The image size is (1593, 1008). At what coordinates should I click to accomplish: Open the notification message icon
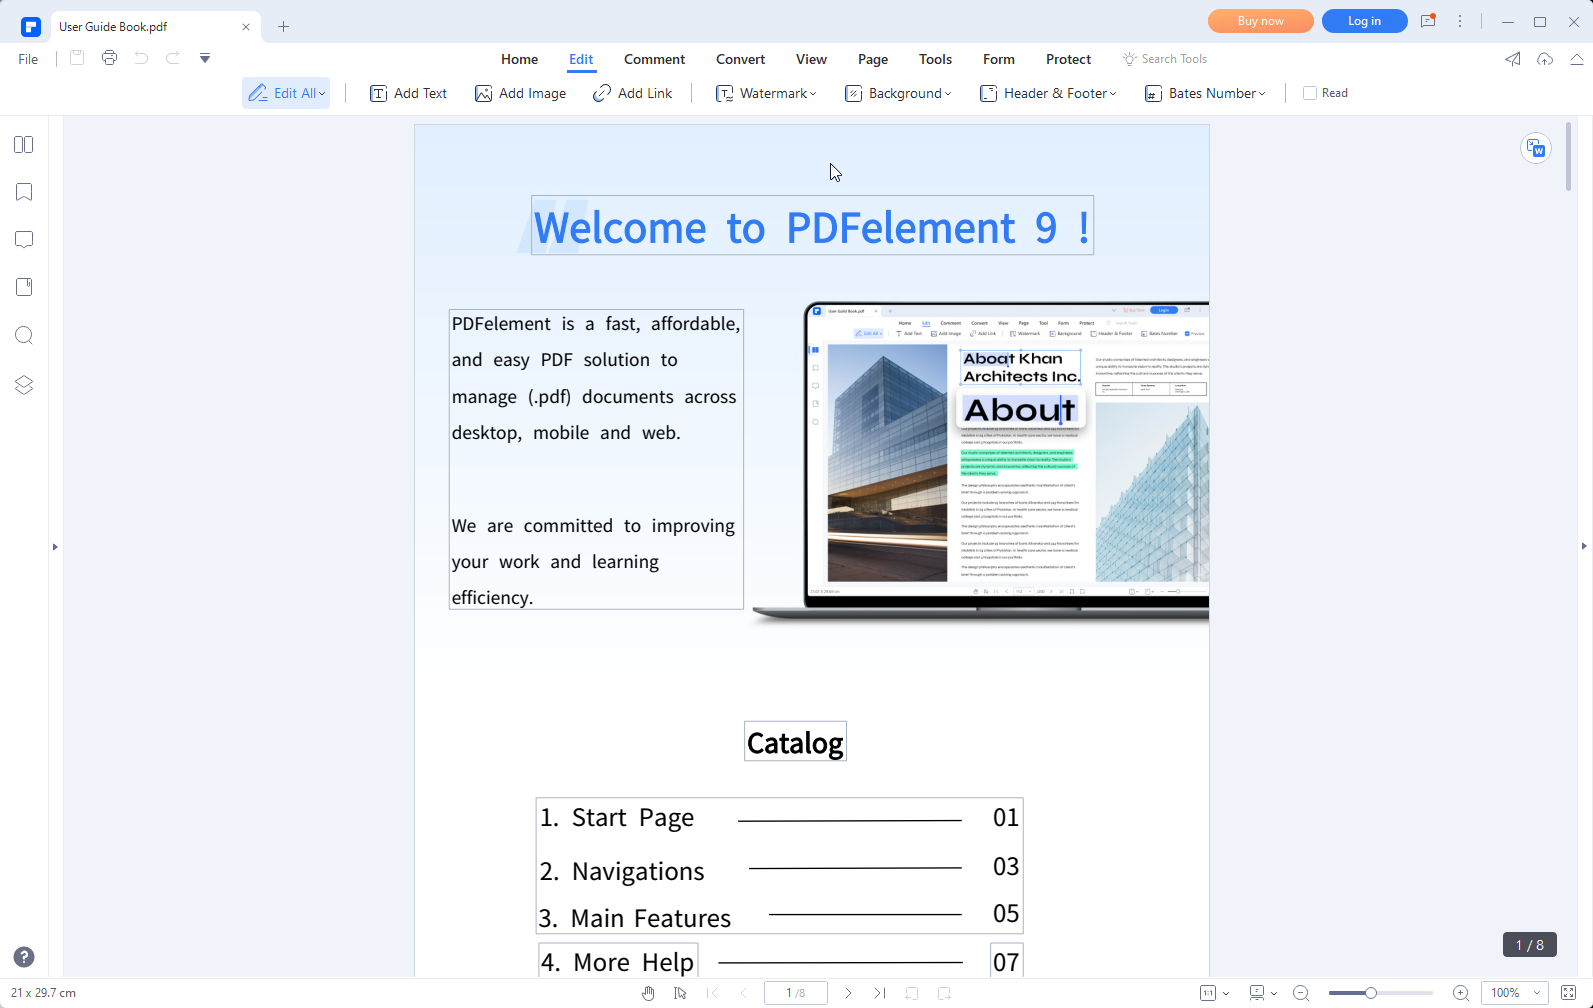point(1428,21)
